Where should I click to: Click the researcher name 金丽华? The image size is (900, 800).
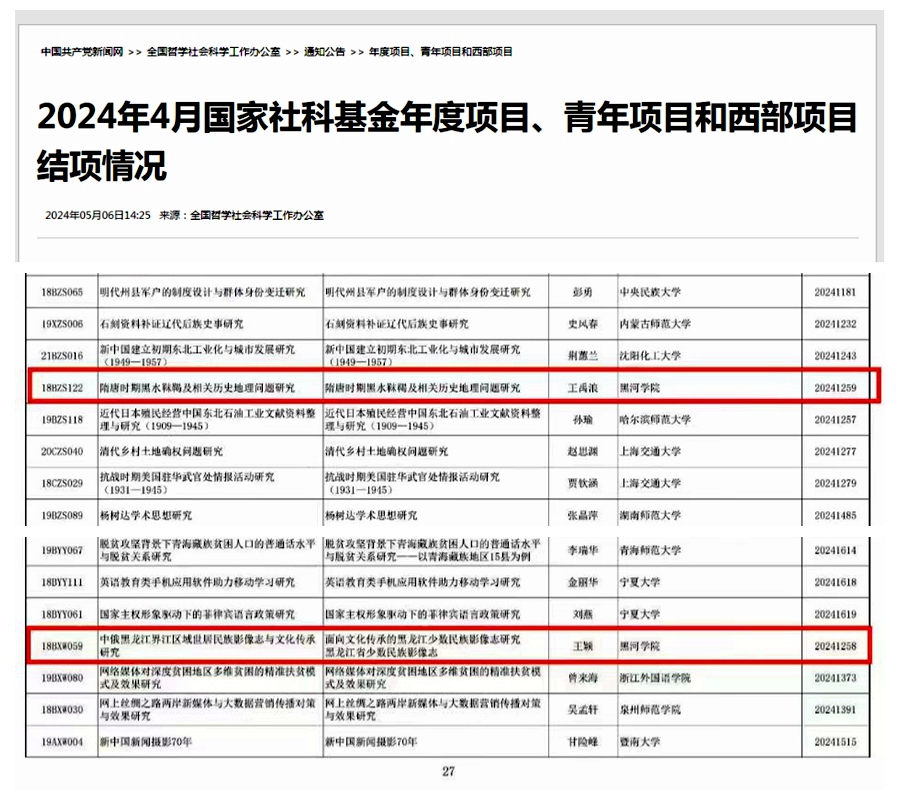(583, 582)
